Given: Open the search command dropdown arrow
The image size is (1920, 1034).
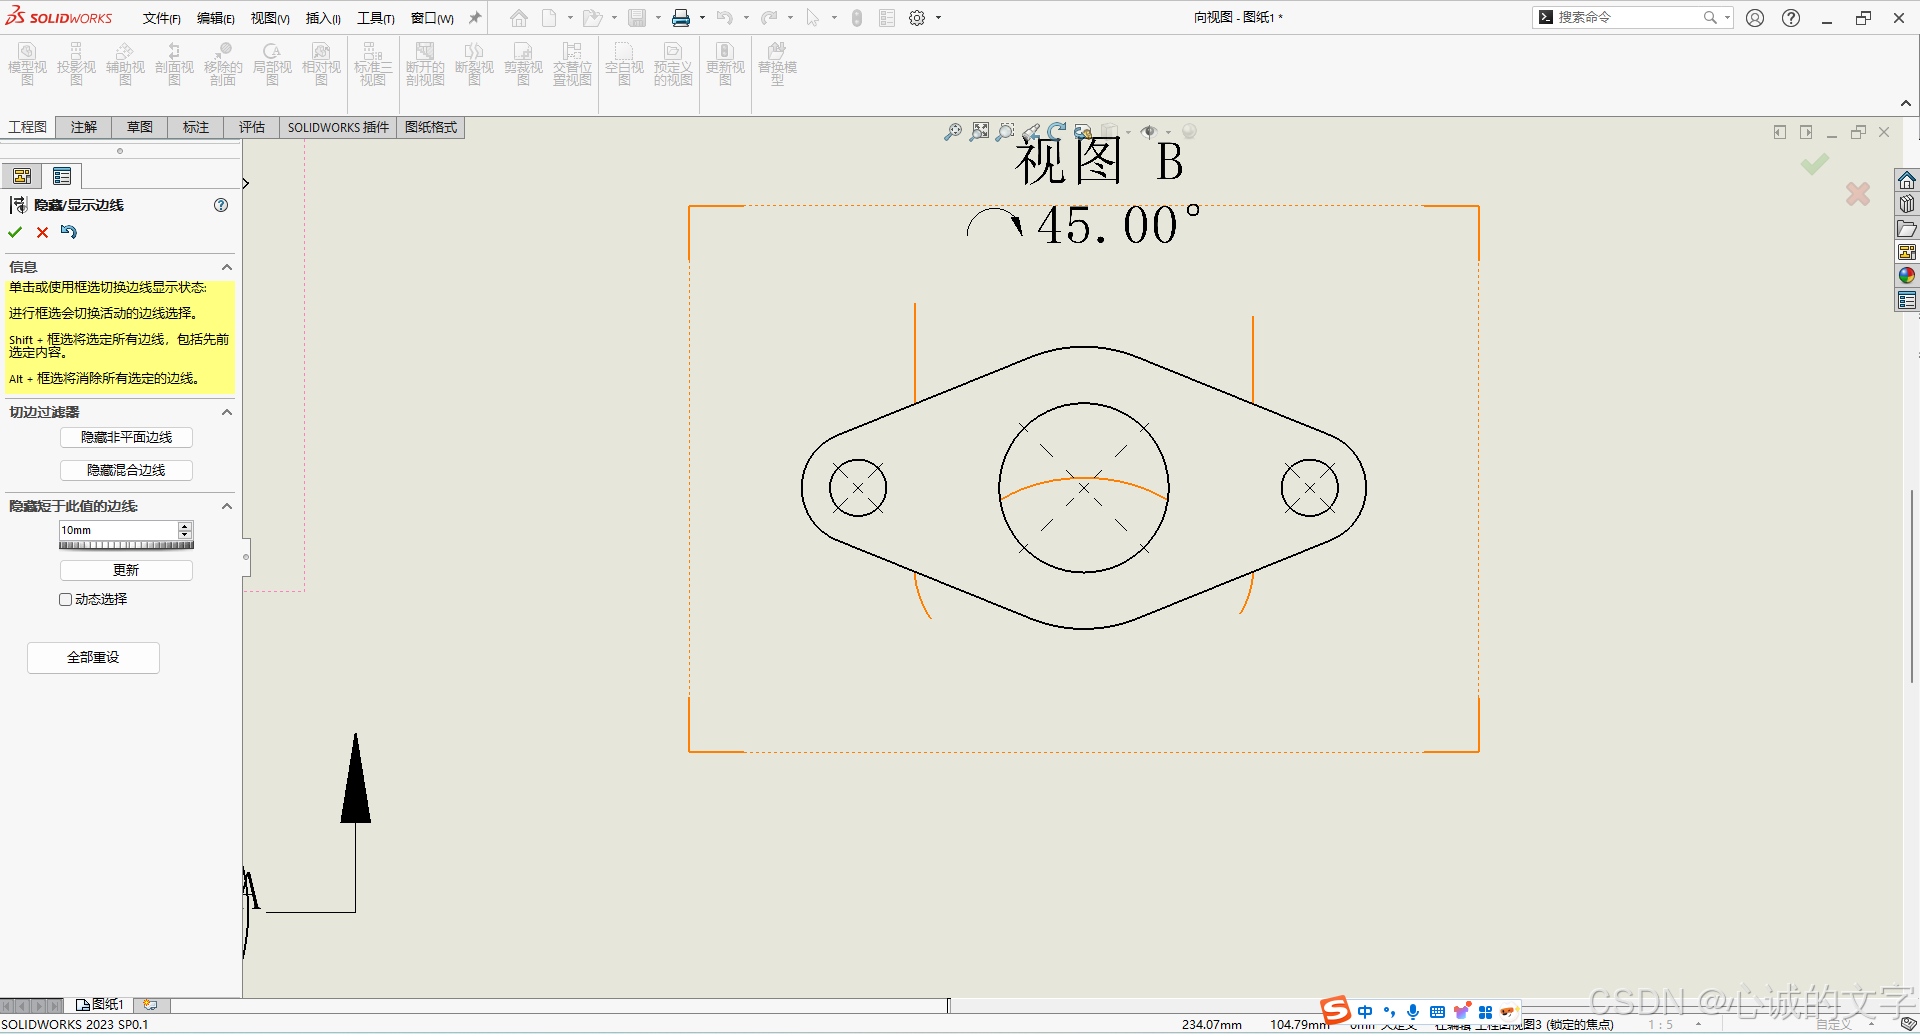Looking at the screenshot, I should 1727,18.
